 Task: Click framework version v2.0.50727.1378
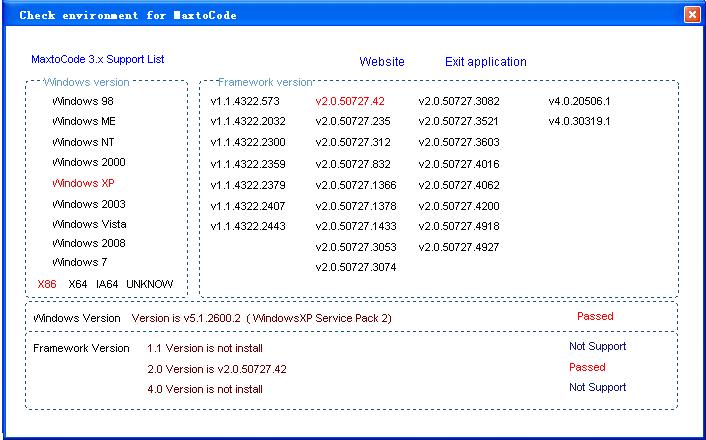pos(356,206)
